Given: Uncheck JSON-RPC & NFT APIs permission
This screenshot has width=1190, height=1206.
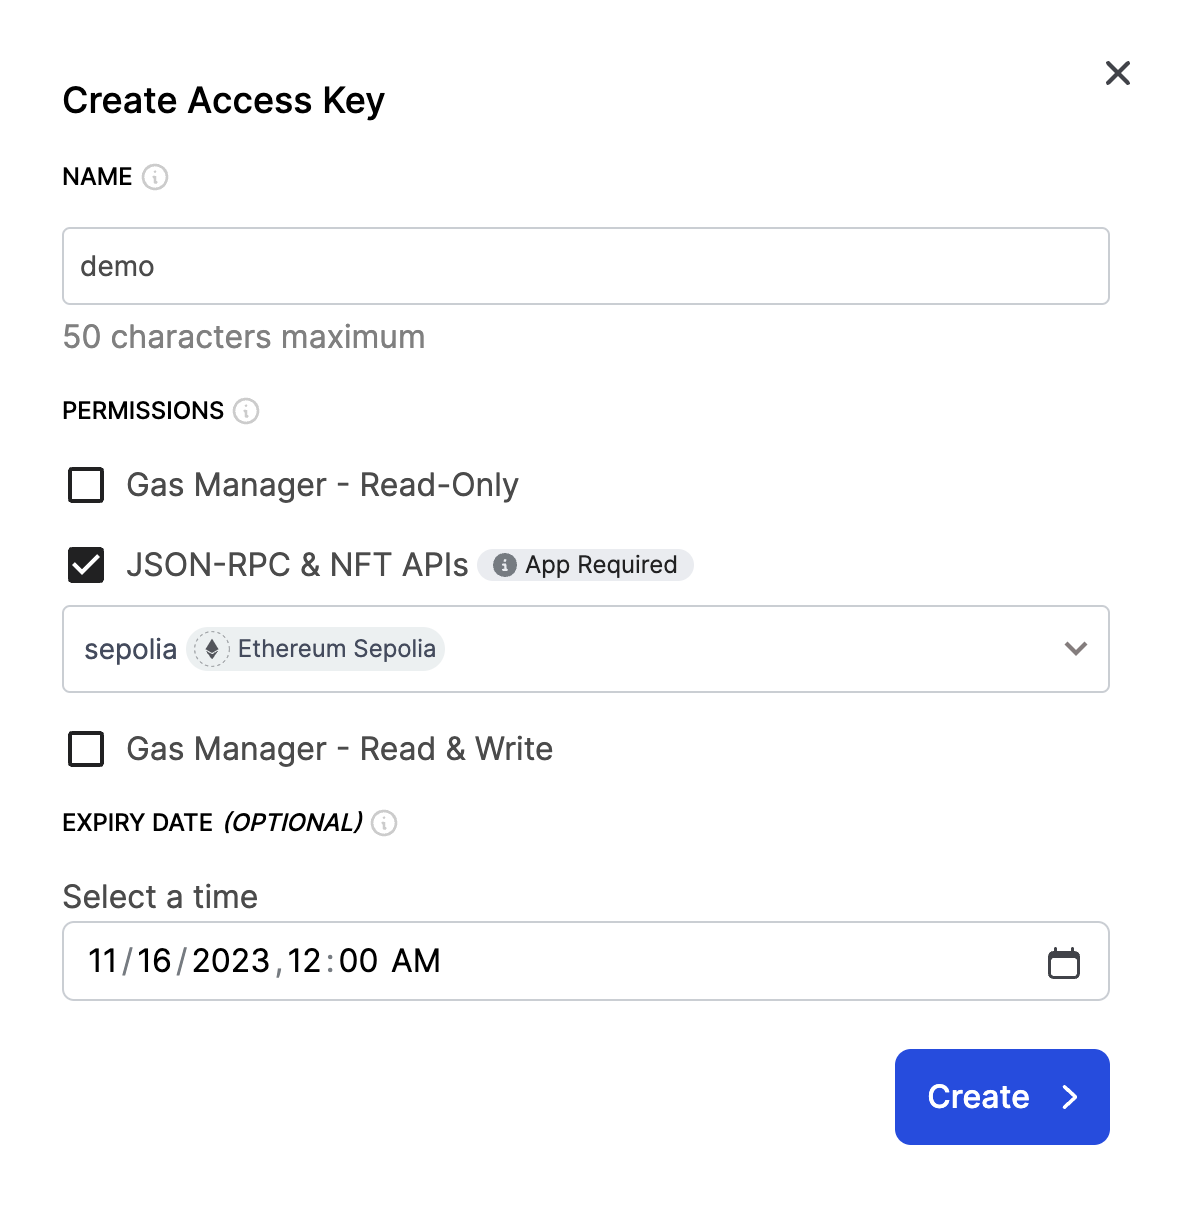Looking at the screenshot, I should point(86,565).
